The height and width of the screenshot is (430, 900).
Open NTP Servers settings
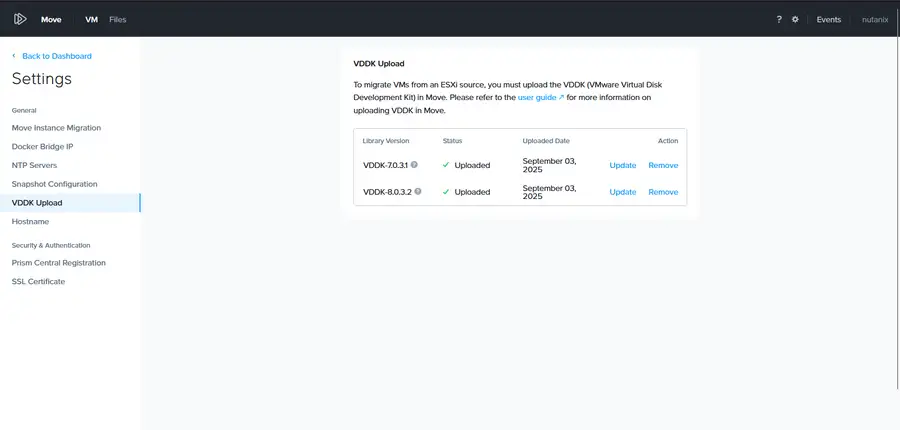[x=34, y=165]
